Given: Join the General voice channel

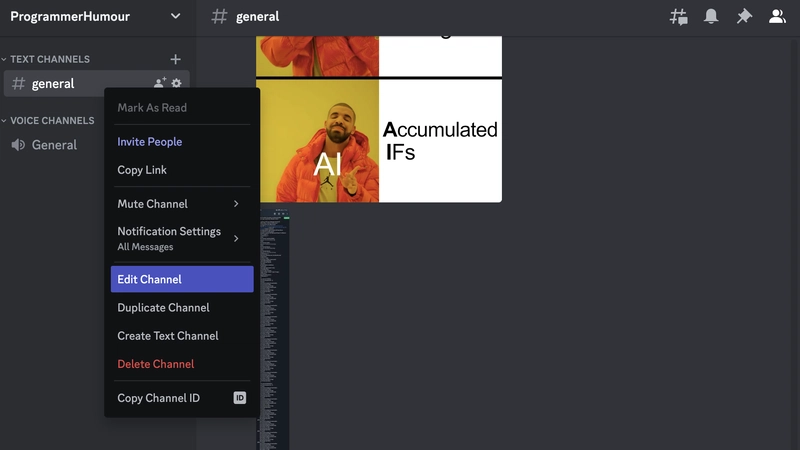Looking at the screenshot, I should click(54, 145).
